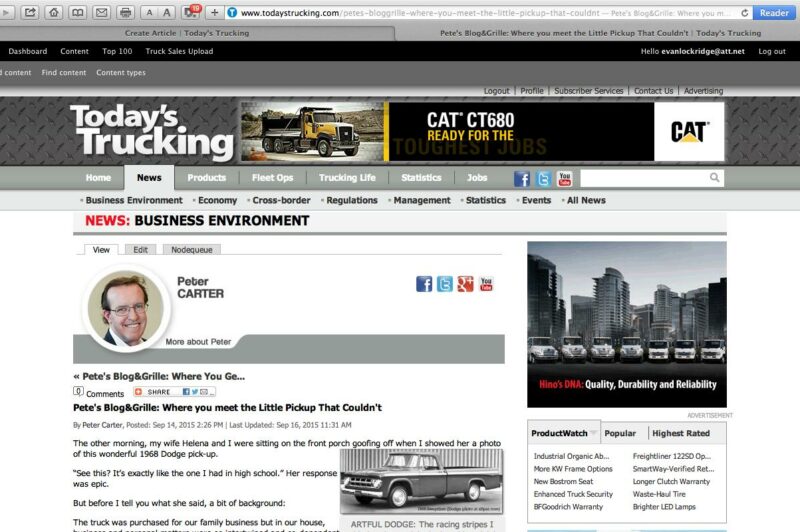Click the mail envelope toolbar icon

coord(102,12)
